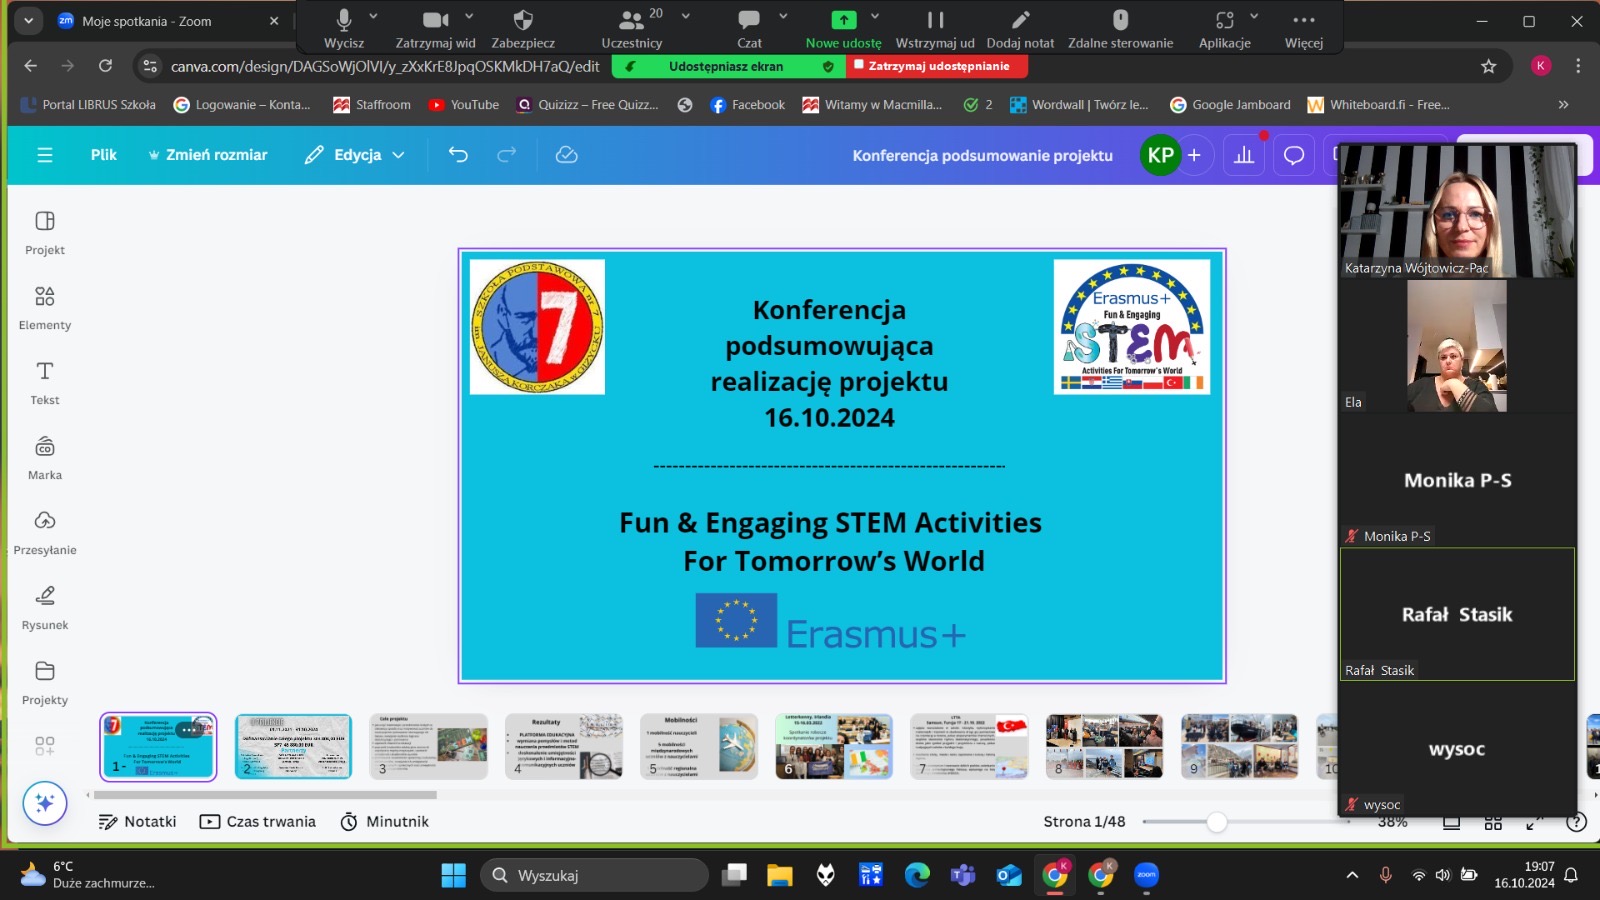Open YouTube bookmark
Screen dimensions: 1600x900
(464, 104)
